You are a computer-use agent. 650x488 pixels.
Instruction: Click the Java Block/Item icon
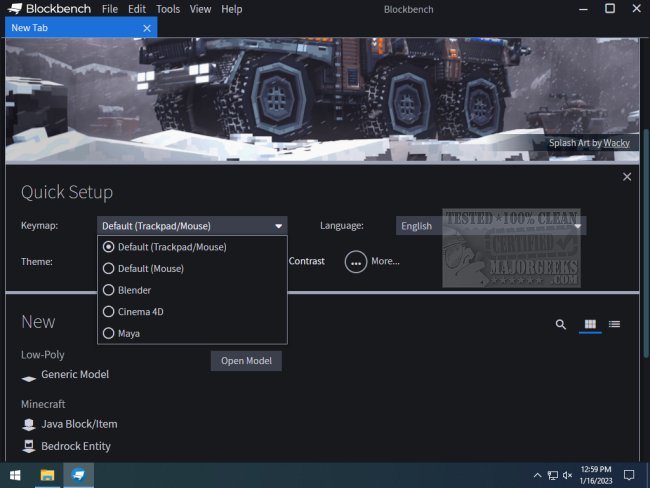point(30,425)
